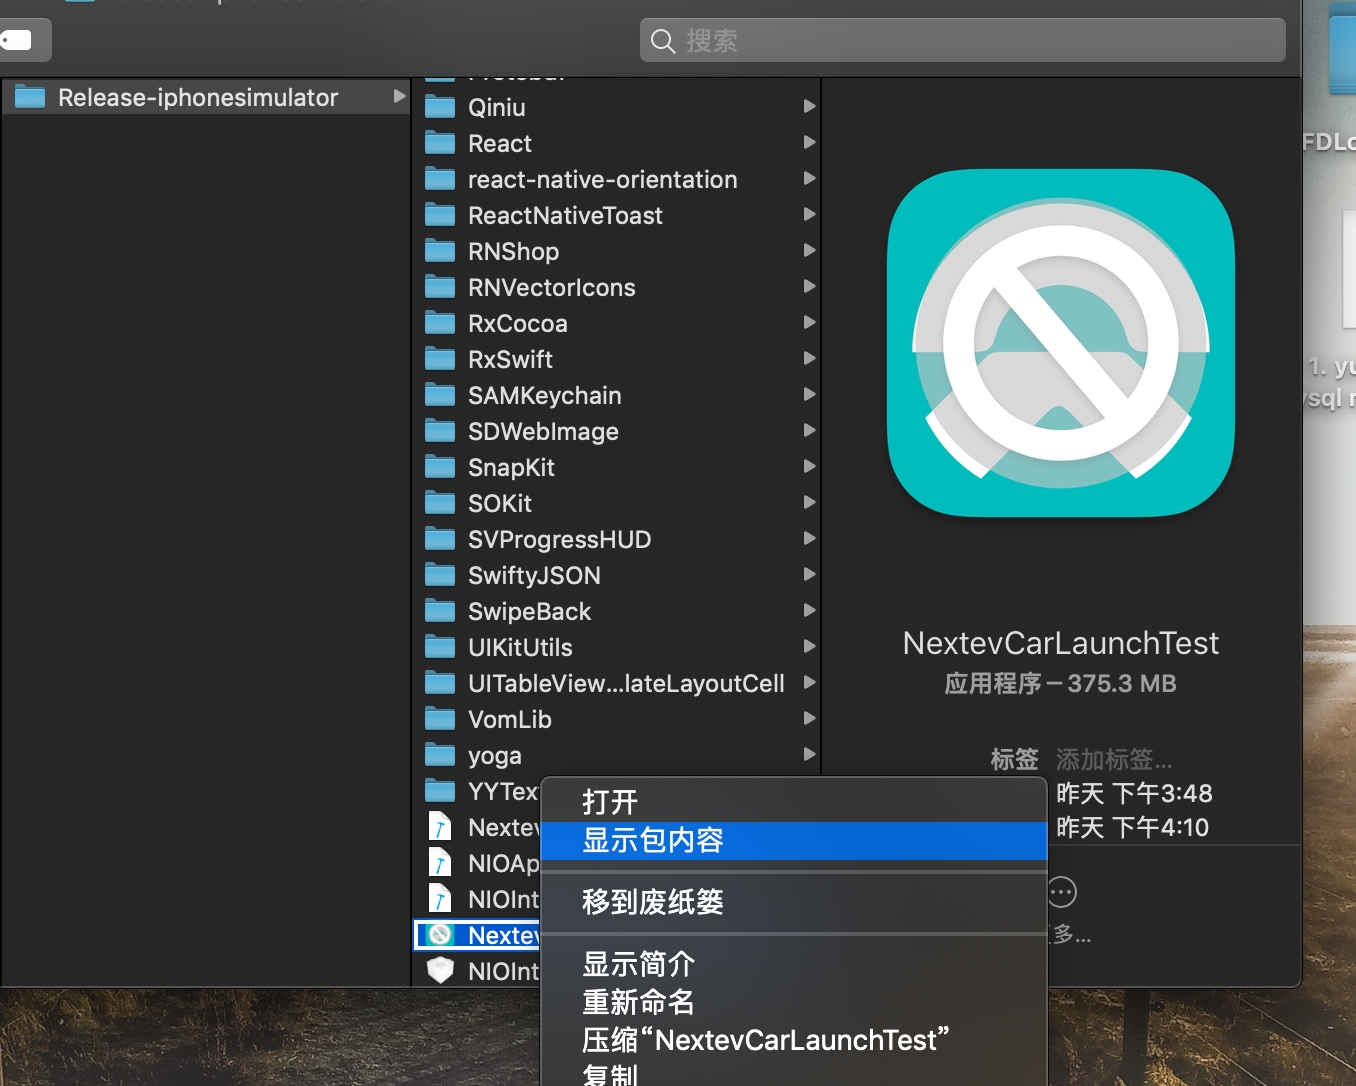Click the large NextevCarLaunchTest preview image
The height and width of the screenshot is (1086, 1356).
(x=1061, y=343)
